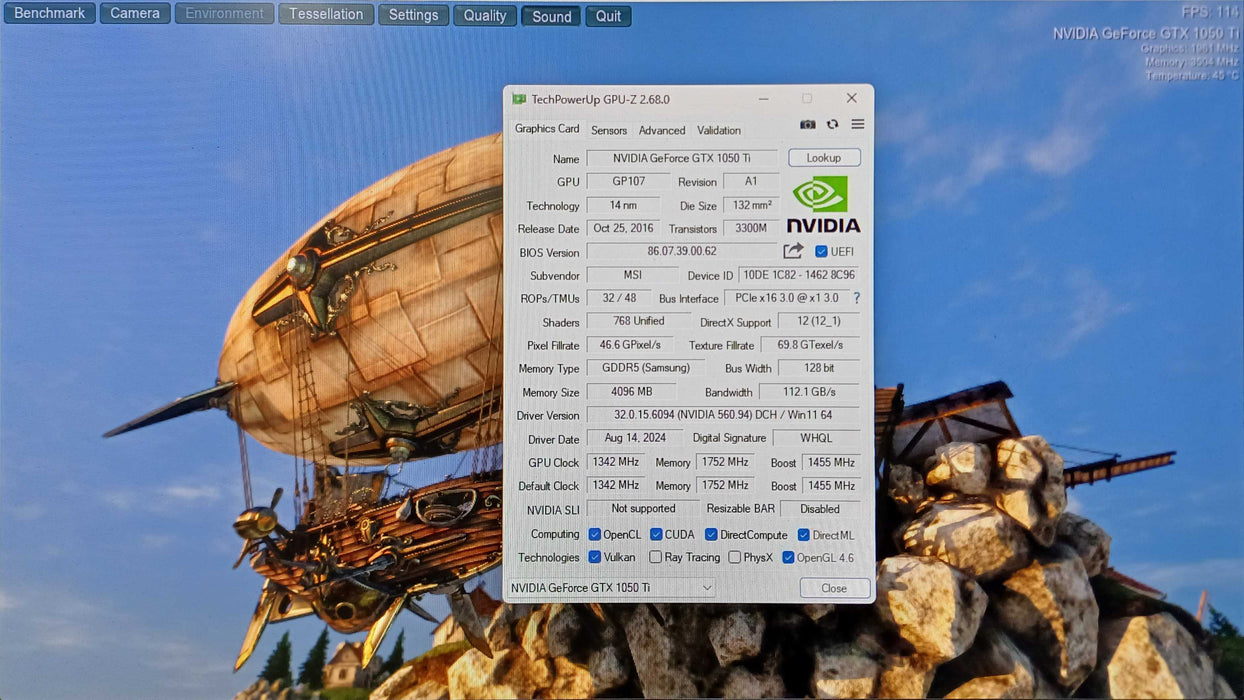Take a GPU-Z screenshot with camera icon

point(808,125)
